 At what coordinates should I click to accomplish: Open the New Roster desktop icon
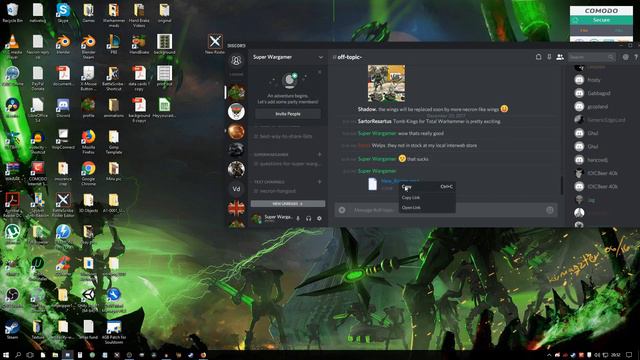click(x=215, y=44)
